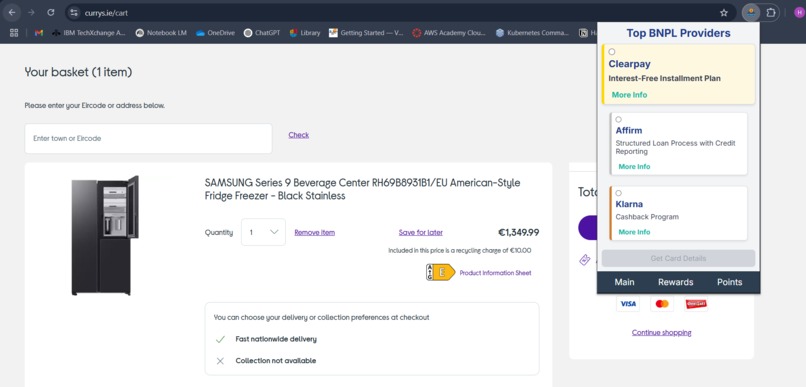Open the Library bookmark
The image size is (806, 387).
click(x=305, y=33)
